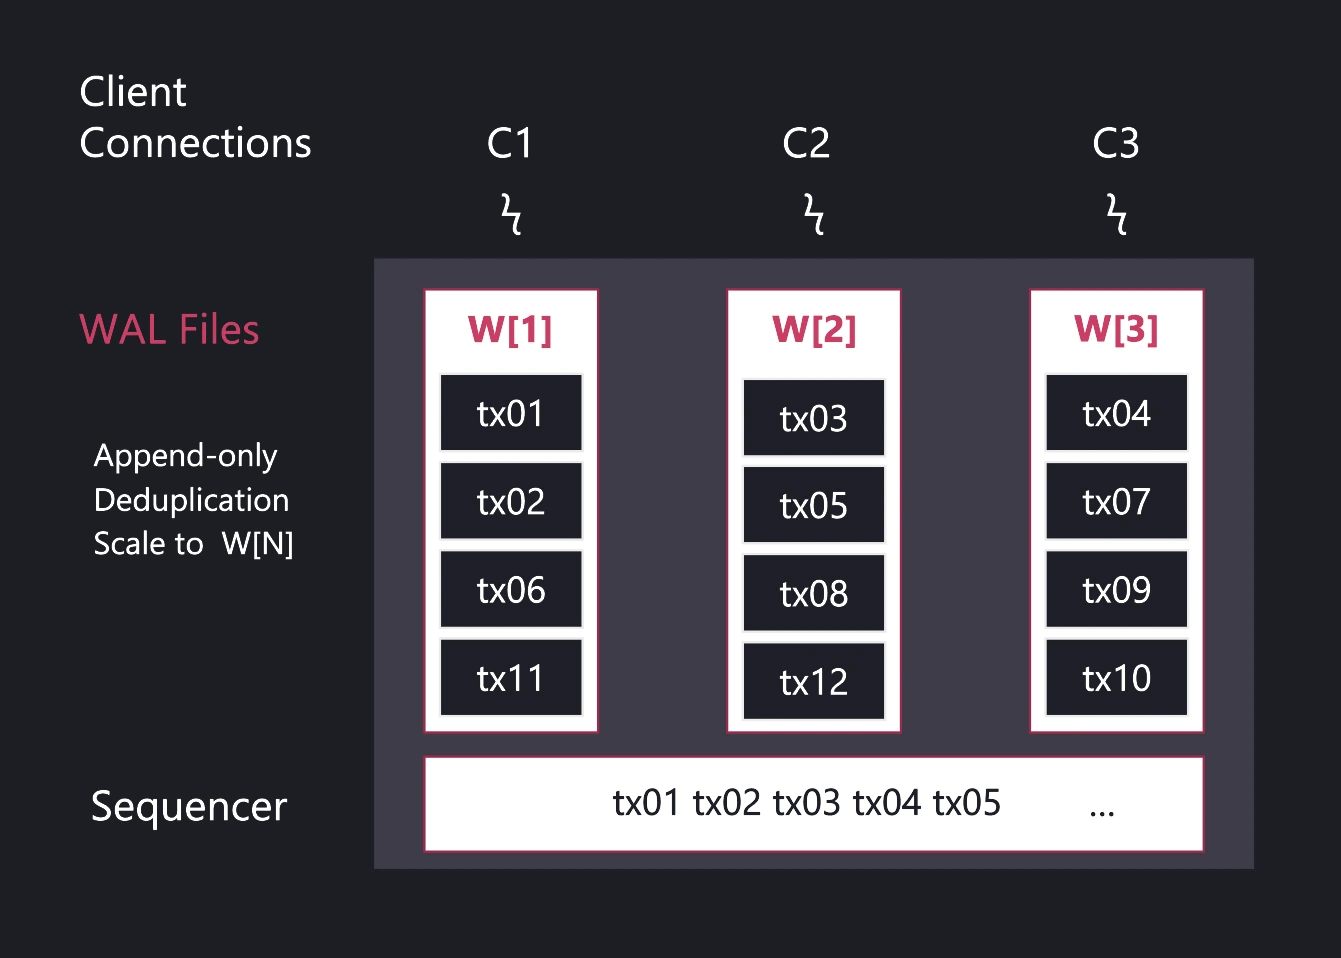Click the tx06 block in W[1]
1341x958 pixels.
point(511,590)
